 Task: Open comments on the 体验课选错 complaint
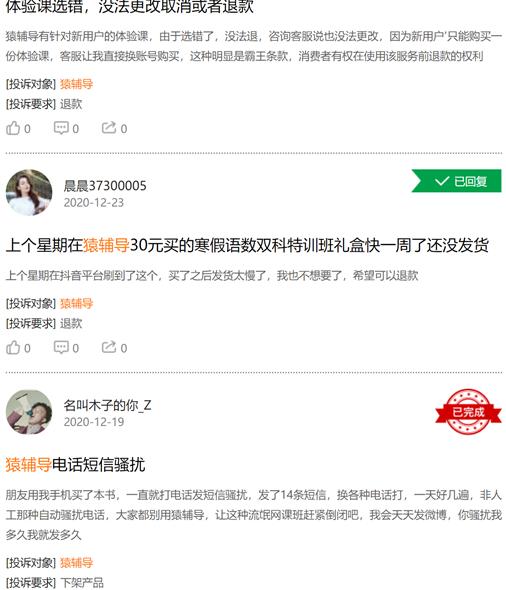[66, 129]
